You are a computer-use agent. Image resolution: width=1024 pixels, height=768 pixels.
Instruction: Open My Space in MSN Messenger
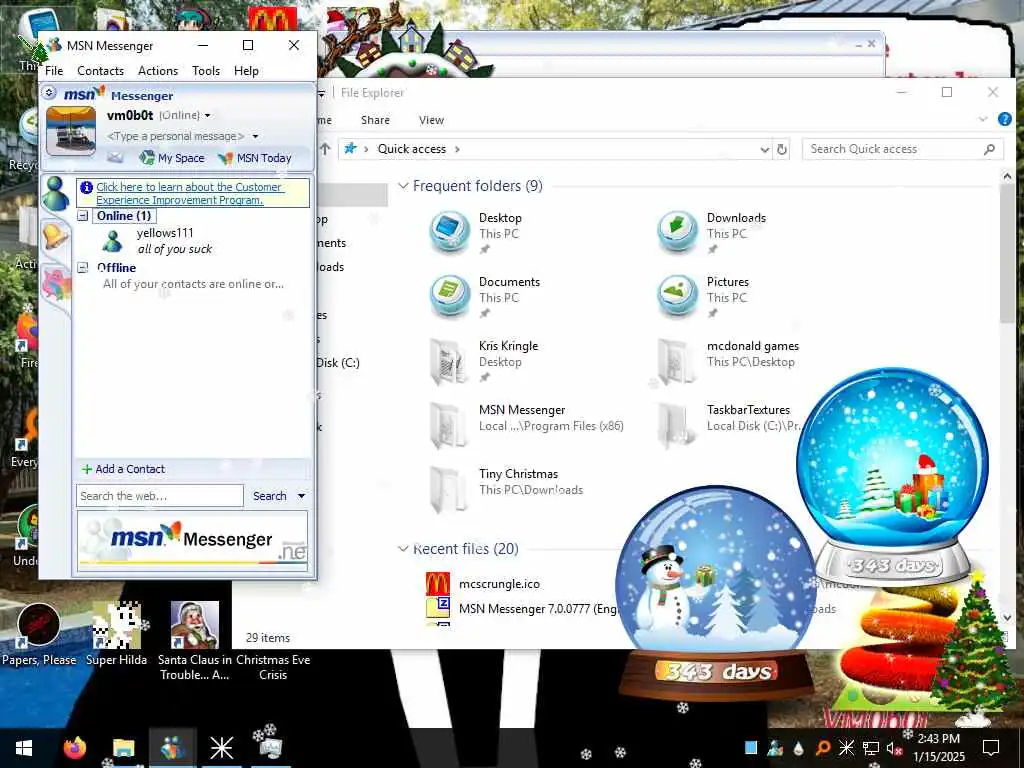pyautogui.click(x=172, y=158)
